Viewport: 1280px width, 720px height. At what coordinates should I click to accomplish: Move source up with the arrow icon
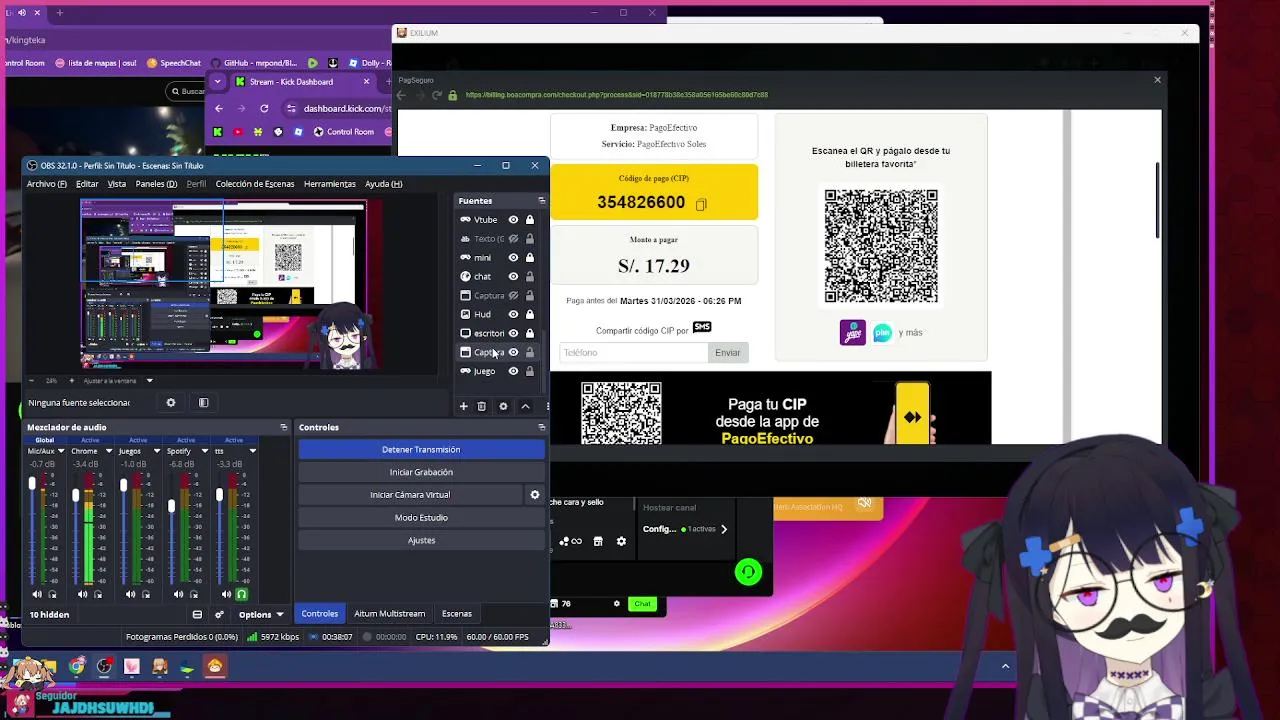pos(525,406)
